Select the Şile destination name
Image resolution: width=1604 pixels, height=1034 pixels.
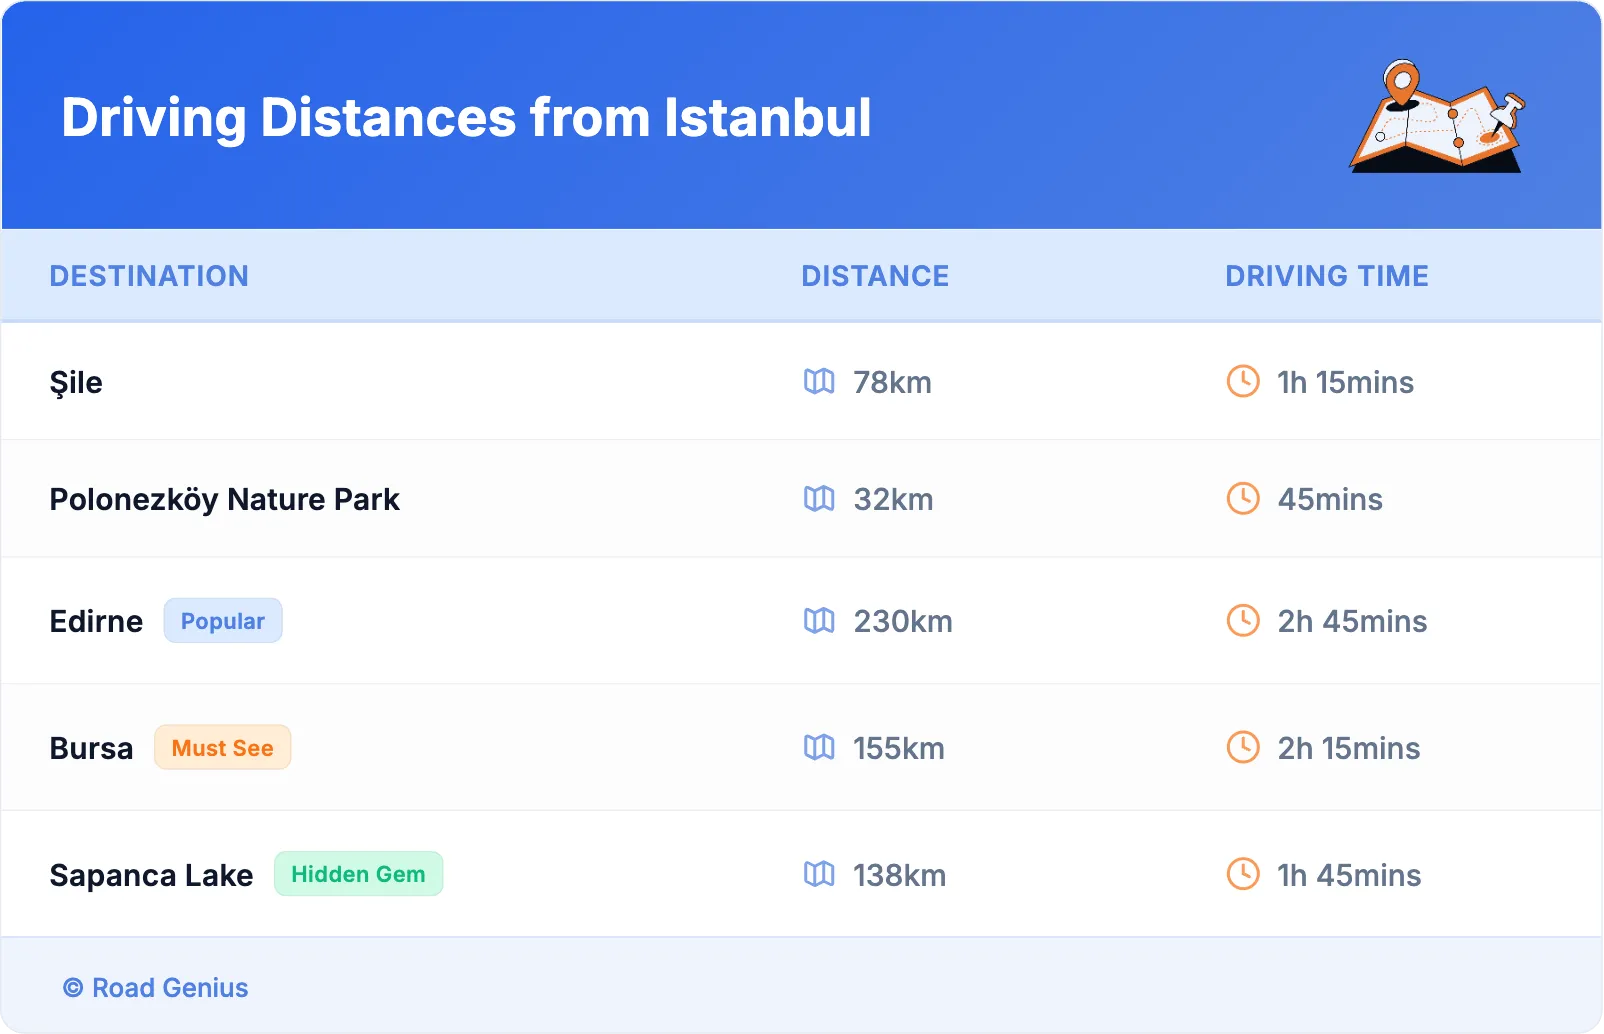point(76,383)
